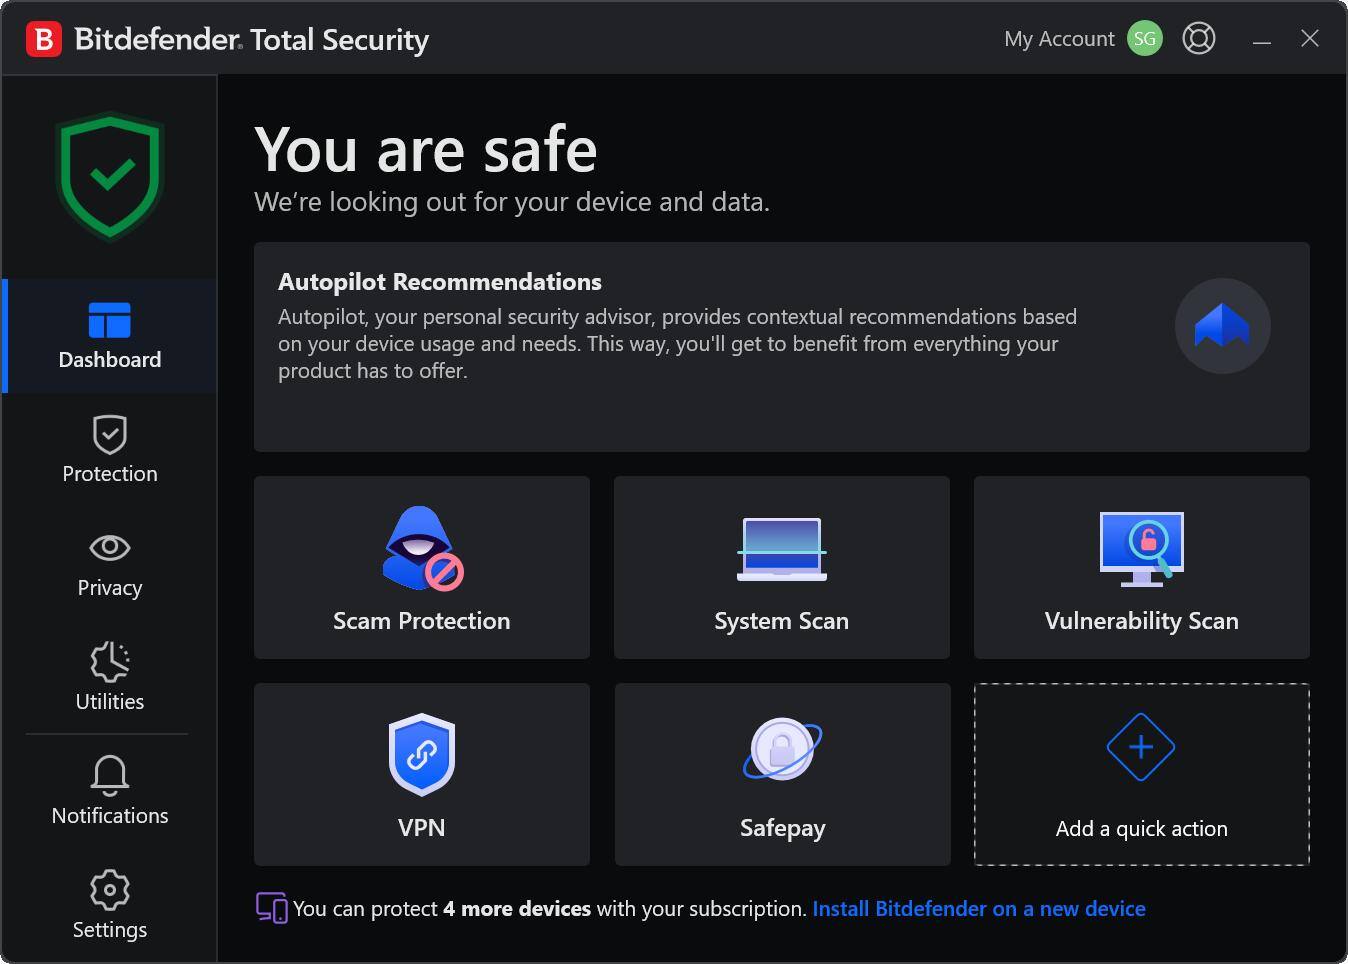This screenshot has height=964, width=1348.
Task: Open the Safepay padlock icon
Action: 782,749
